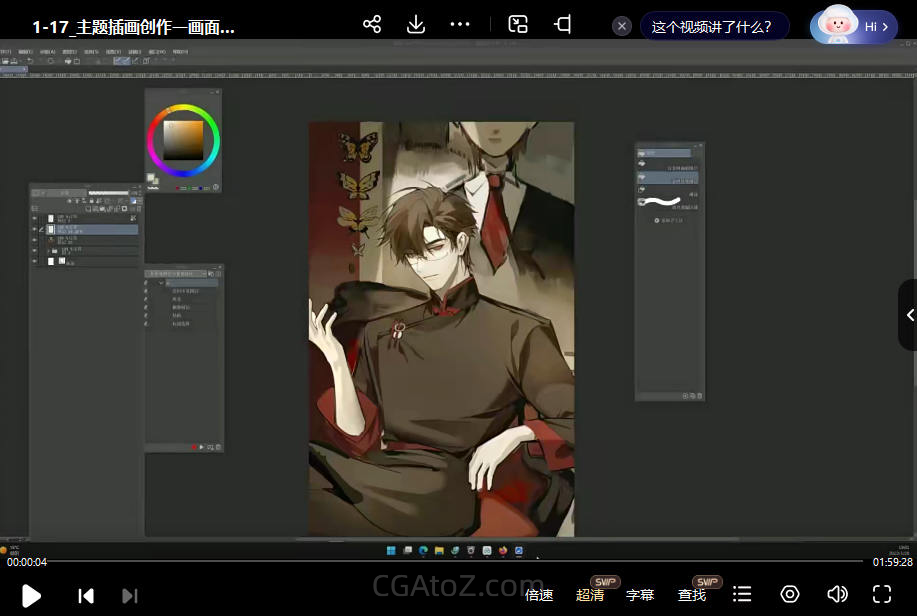Toggle the volume speaker icon
Viewport: 917px width, 616px height.
click(x=836, y=595)
